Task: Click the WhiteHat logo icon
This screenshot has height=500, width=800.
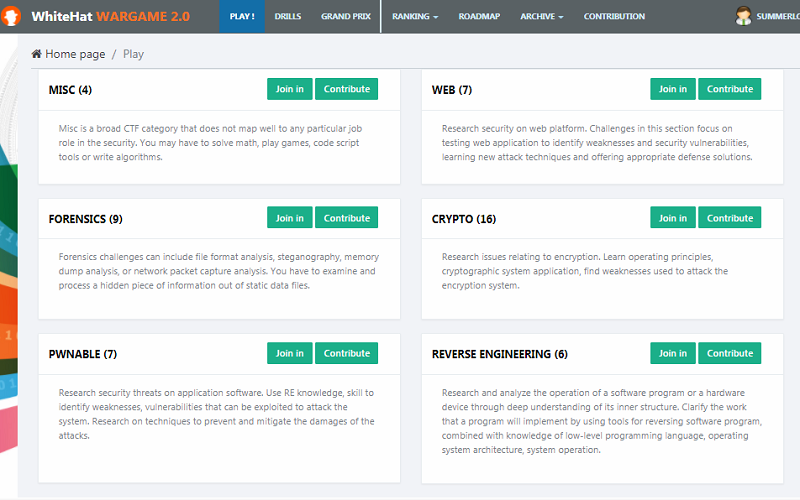Action: [12, 16]
